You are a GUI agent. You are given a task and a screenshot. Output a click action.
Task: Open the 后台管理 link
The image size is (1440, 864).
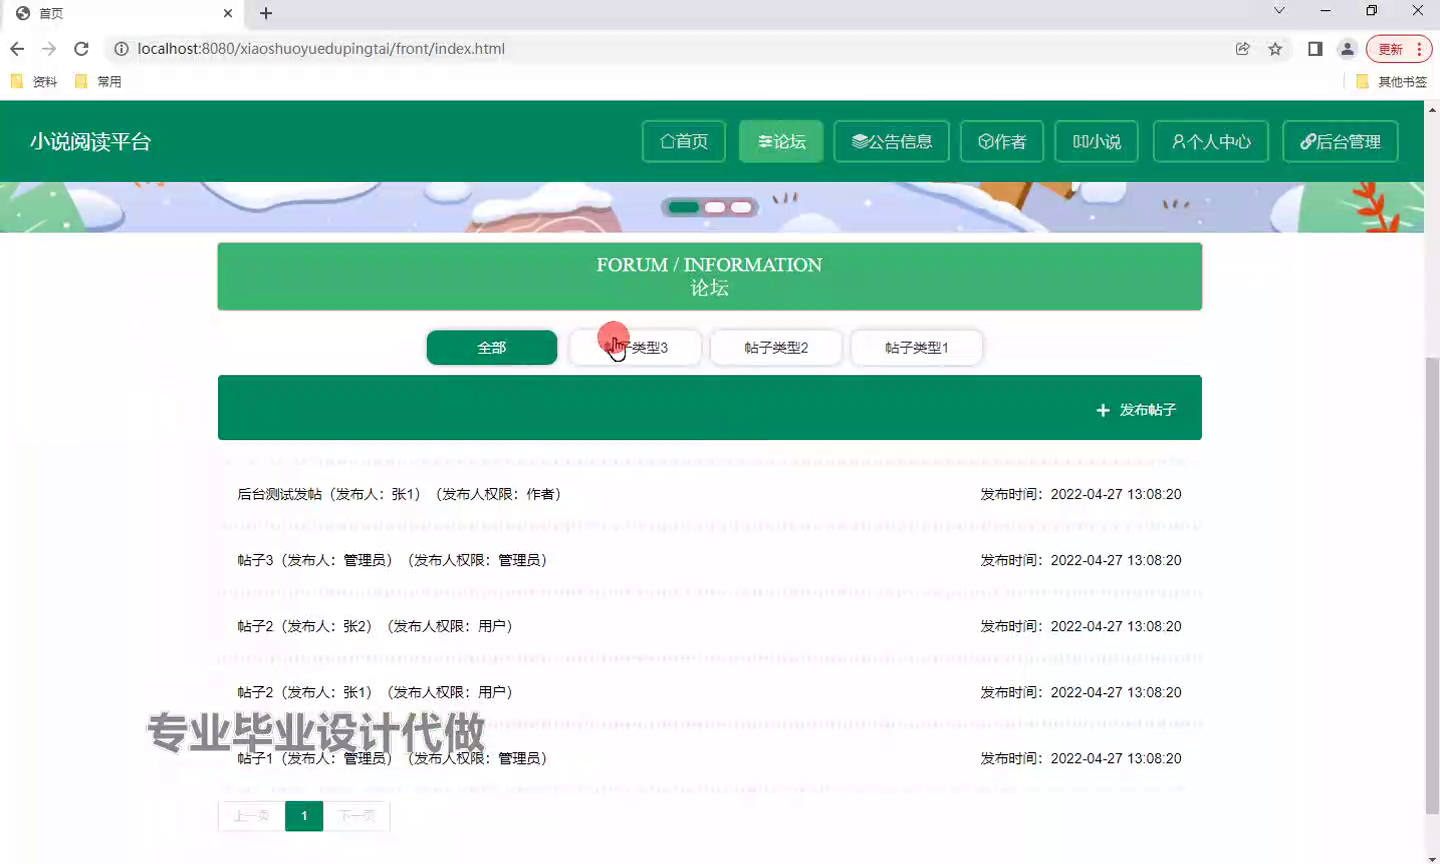[1340, 141]
